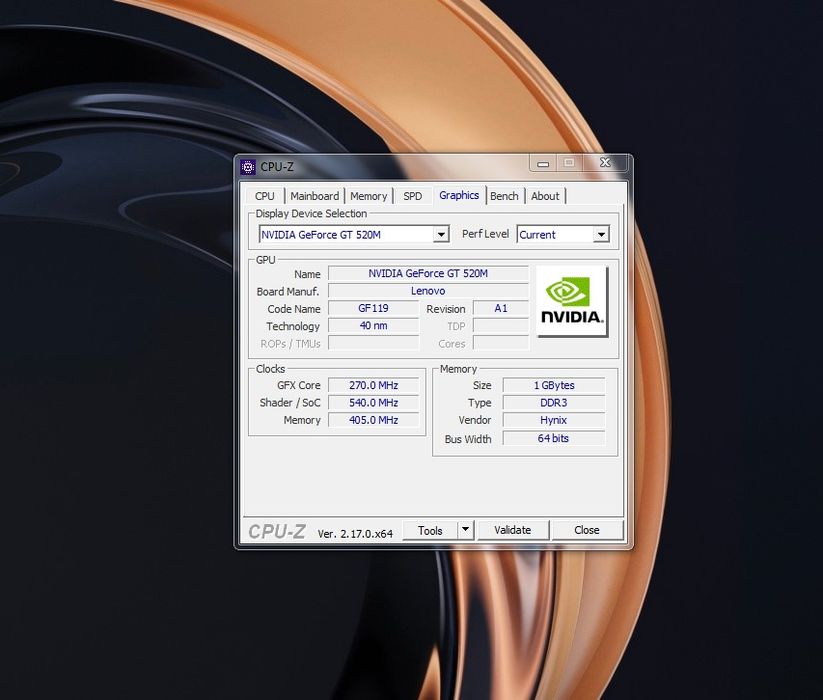This screenshot has width=823, height=700.
Task: Open the Mainboard tab
Action: [314, 196]
